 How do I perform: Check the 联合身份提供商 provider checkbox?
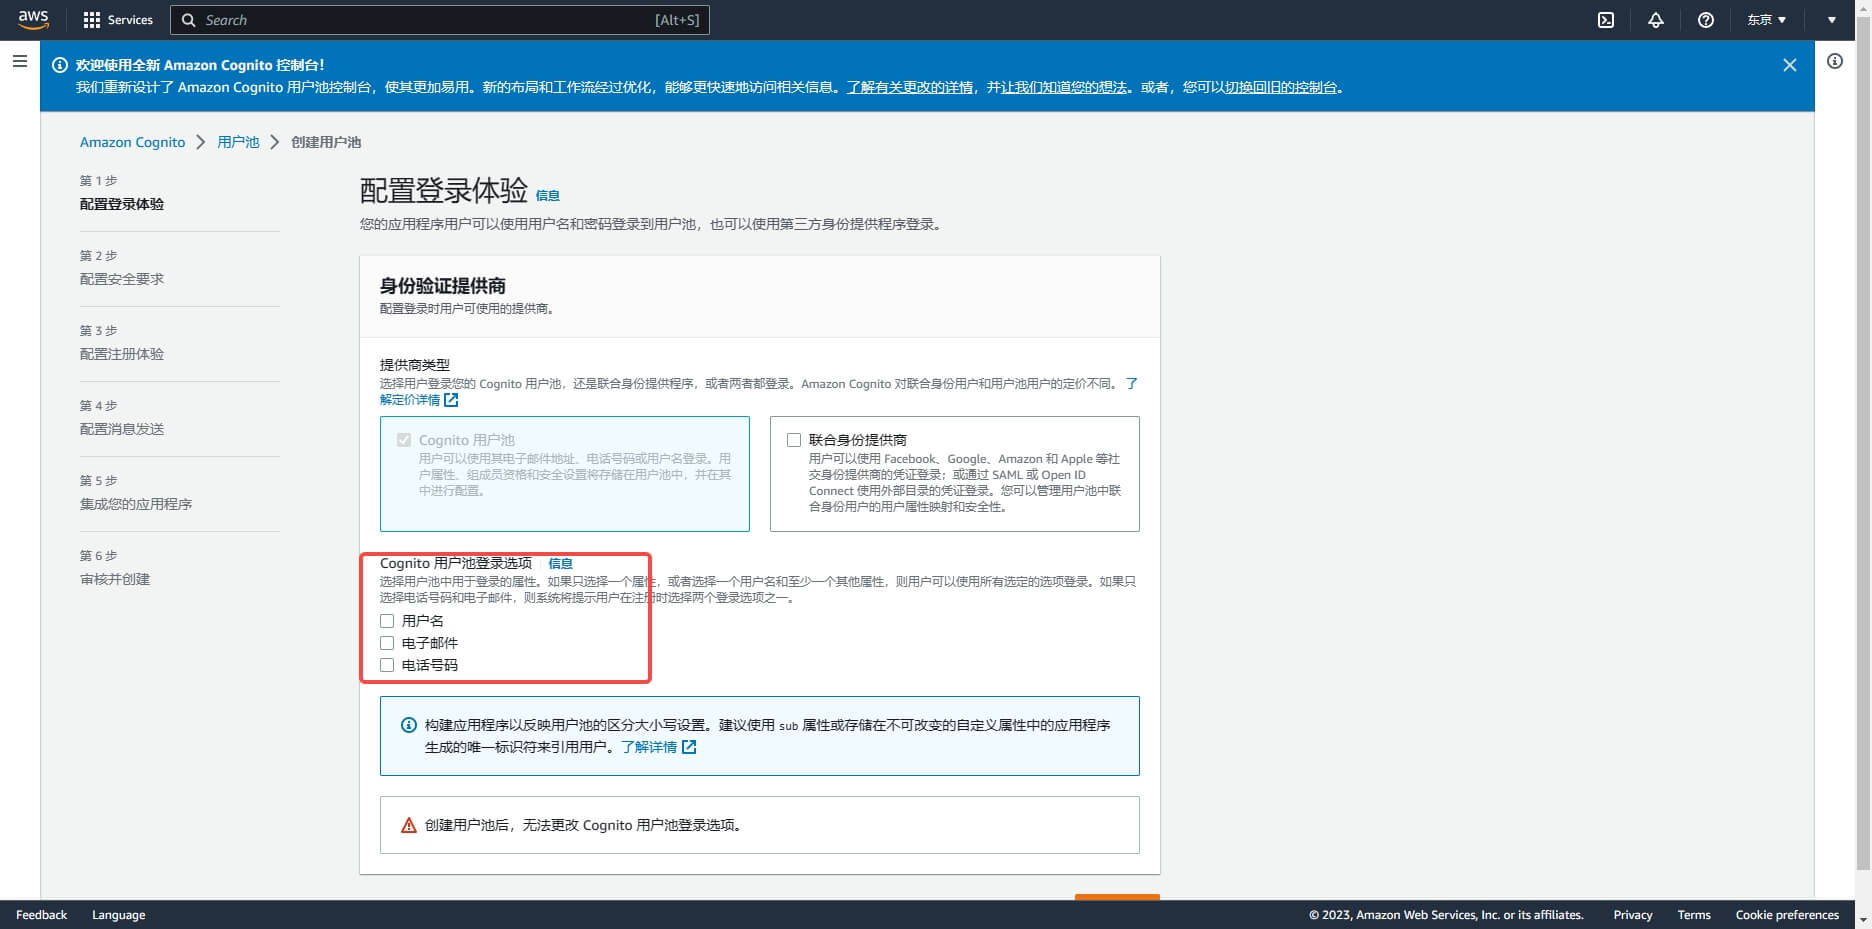794,440
